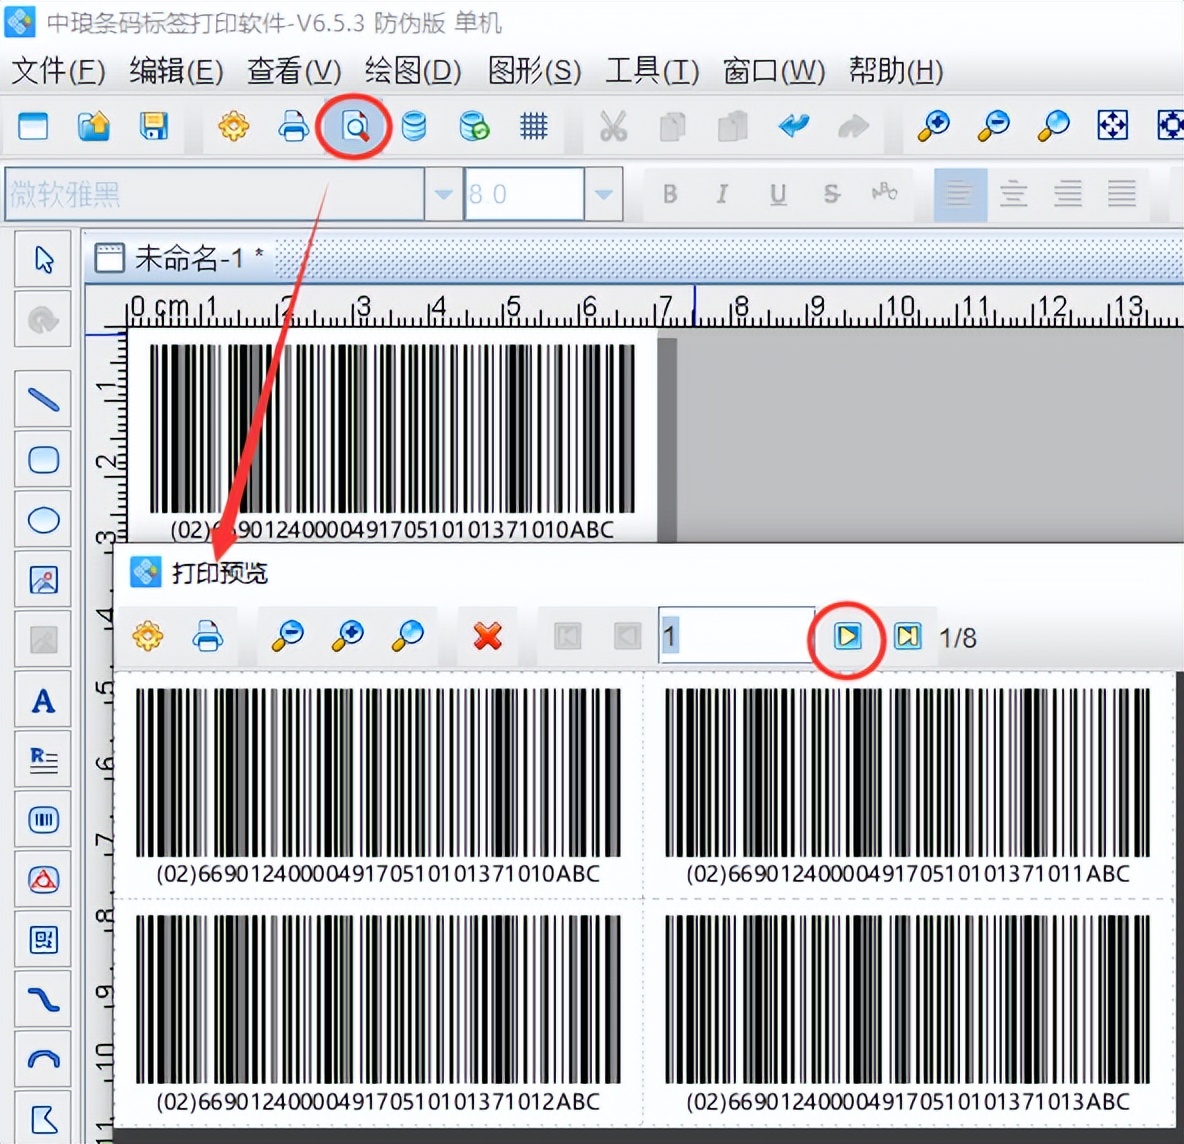Click the fit-to-window arrows icon

pos(1113,126)
